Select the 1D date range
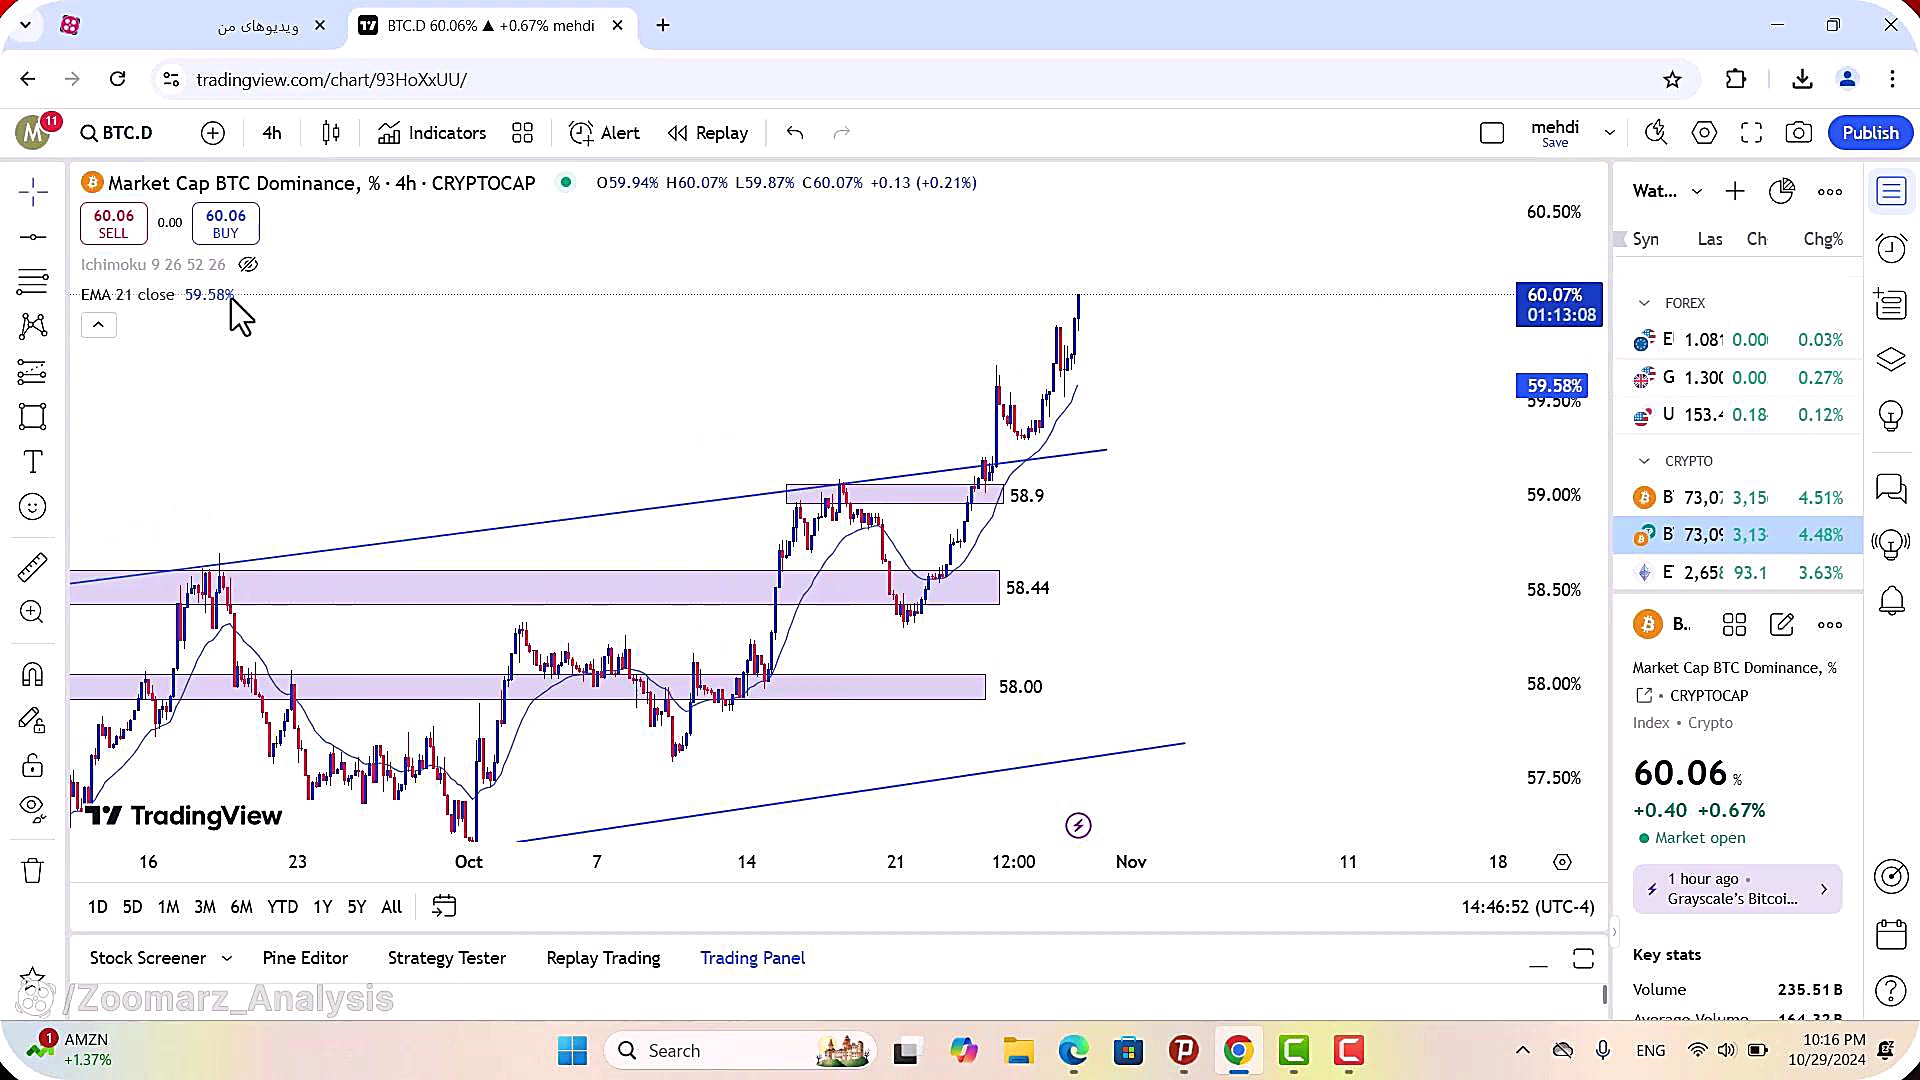 click(x=97, y=907)
